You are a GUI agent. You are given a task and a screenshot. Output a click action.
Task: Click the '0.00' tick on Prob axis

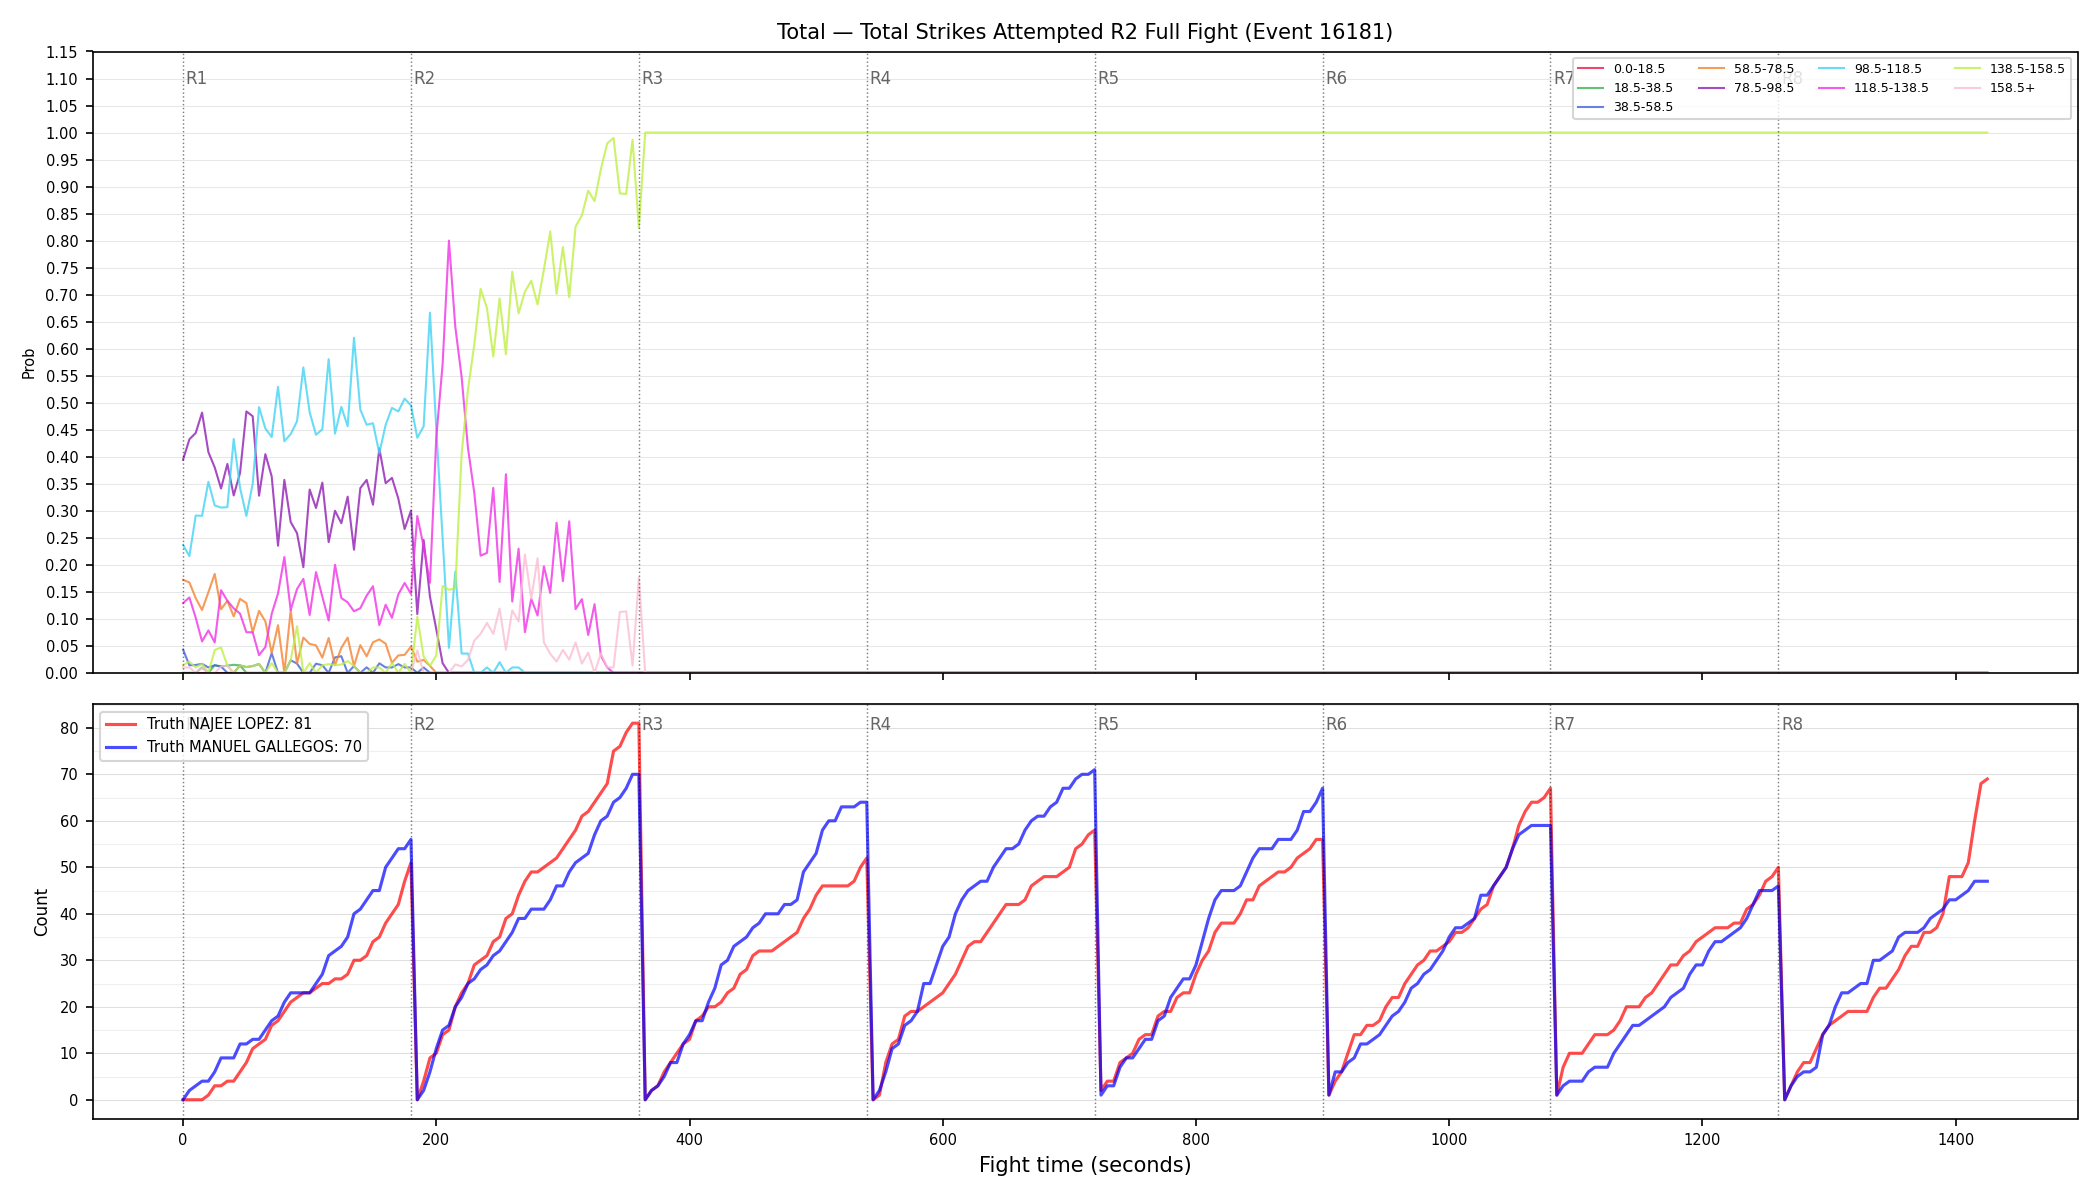pyautogui.click(x=62, y=673)
